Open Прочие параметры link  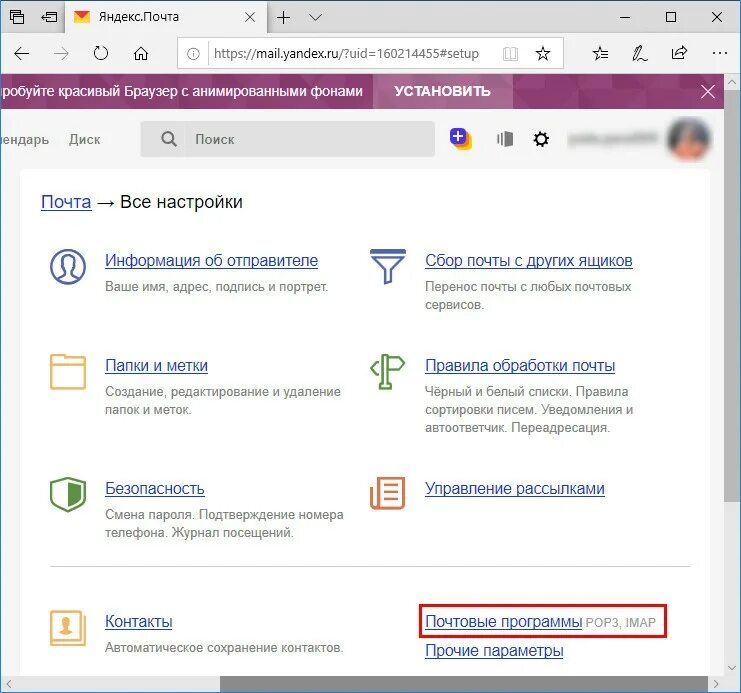point(494,651)
